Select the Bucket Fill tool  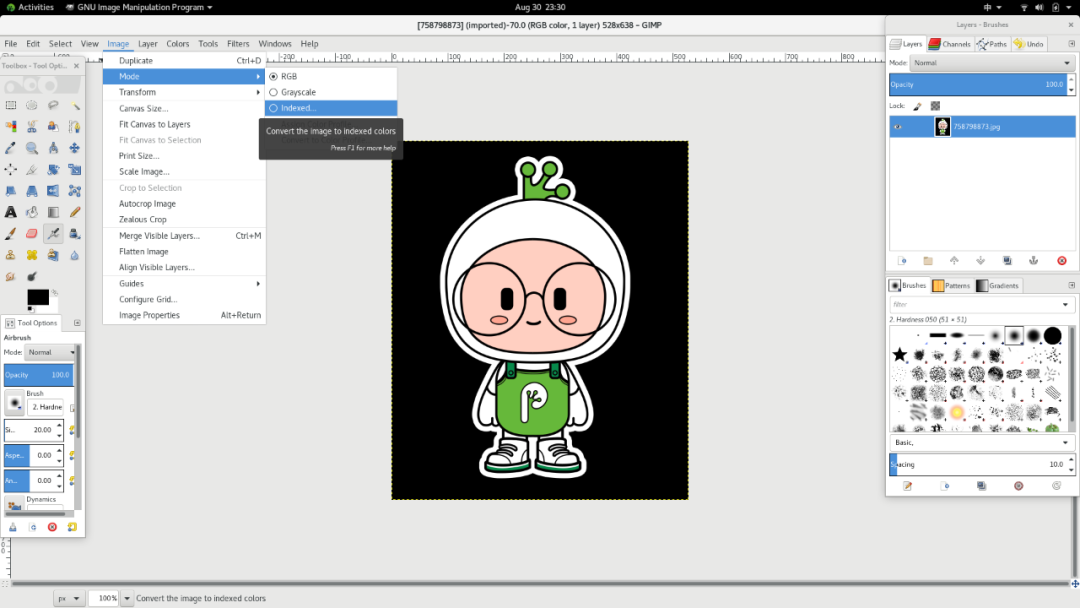click(32, 212)
